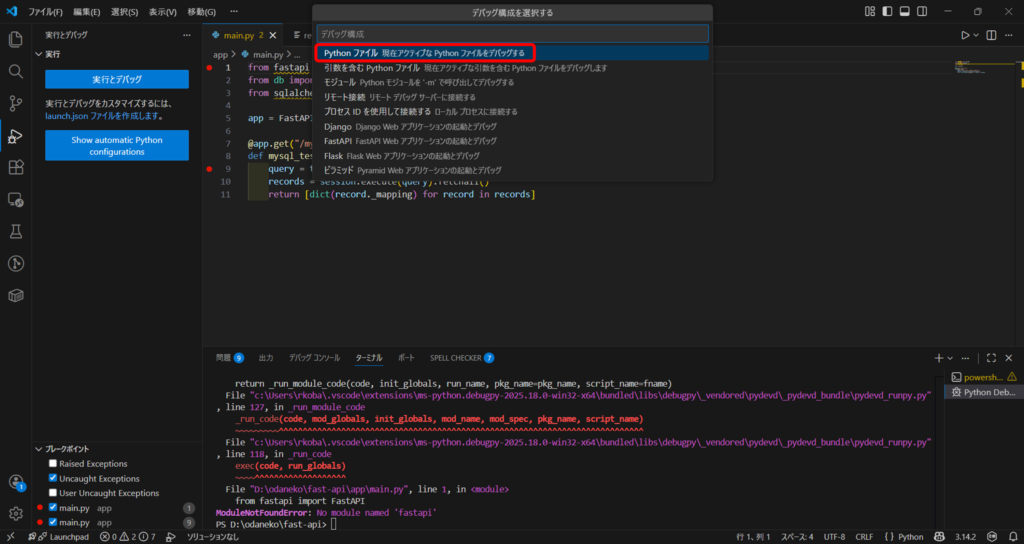The width and height of the screenshot is (1024, 544).
Task: Disable the Uncaught Exceptions checkbox
Action: pos(53,479)
